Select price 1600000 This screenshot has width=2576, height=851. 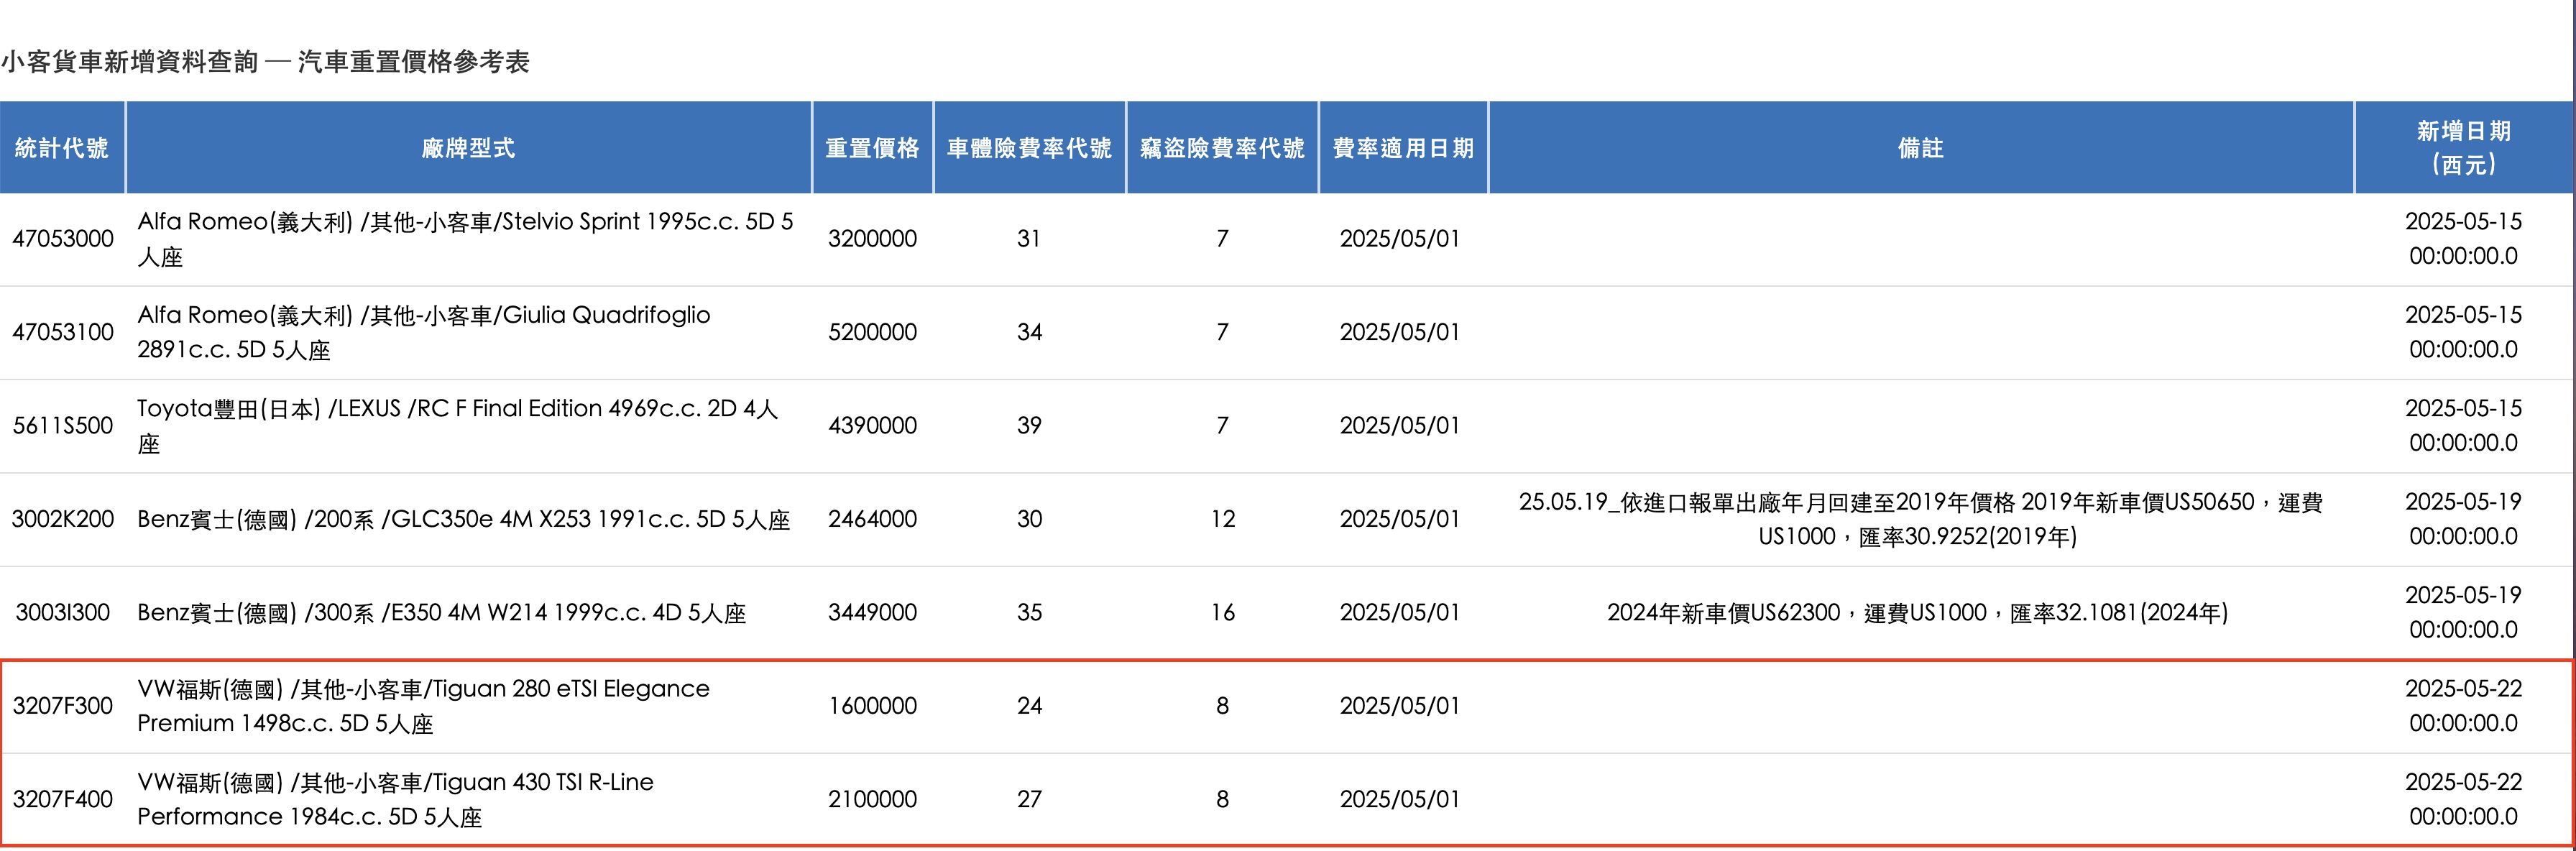tap(872, 706)
